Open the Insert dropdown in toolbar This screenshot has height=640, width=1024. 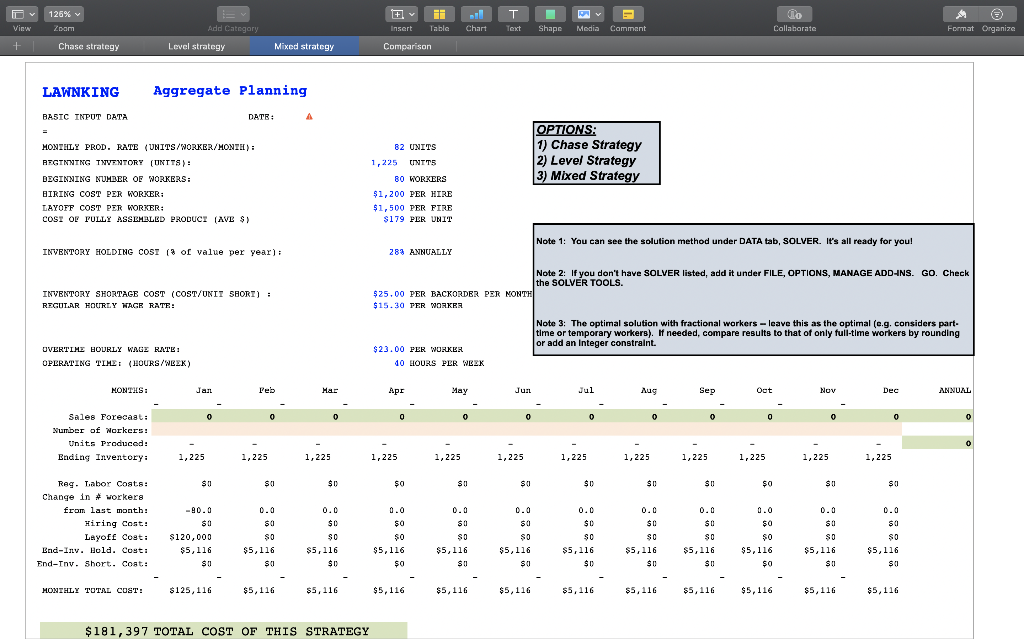pos(401,14)
